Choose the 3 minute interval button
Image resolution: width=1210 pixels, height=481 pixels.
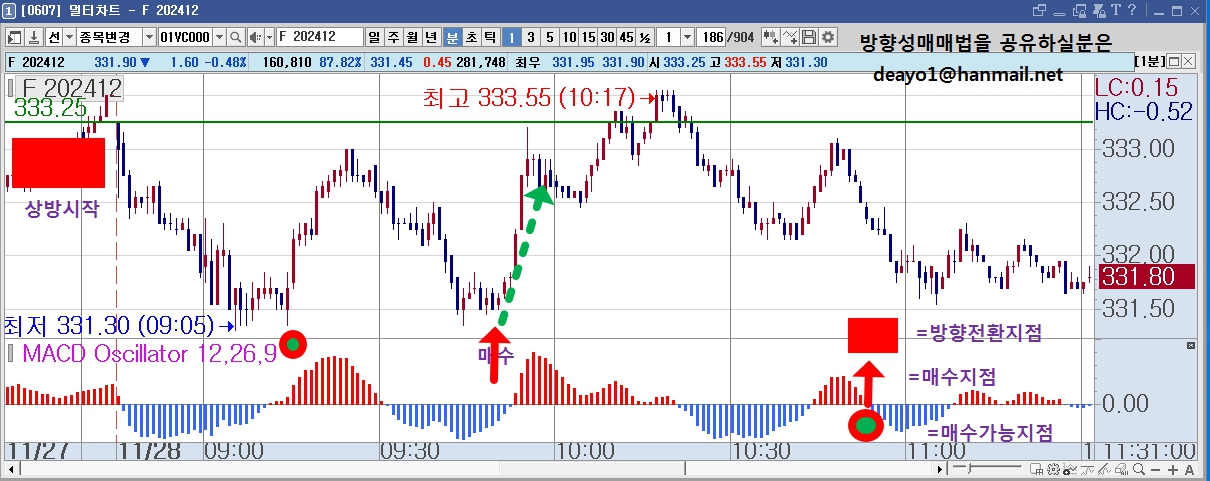coord(530,37)
